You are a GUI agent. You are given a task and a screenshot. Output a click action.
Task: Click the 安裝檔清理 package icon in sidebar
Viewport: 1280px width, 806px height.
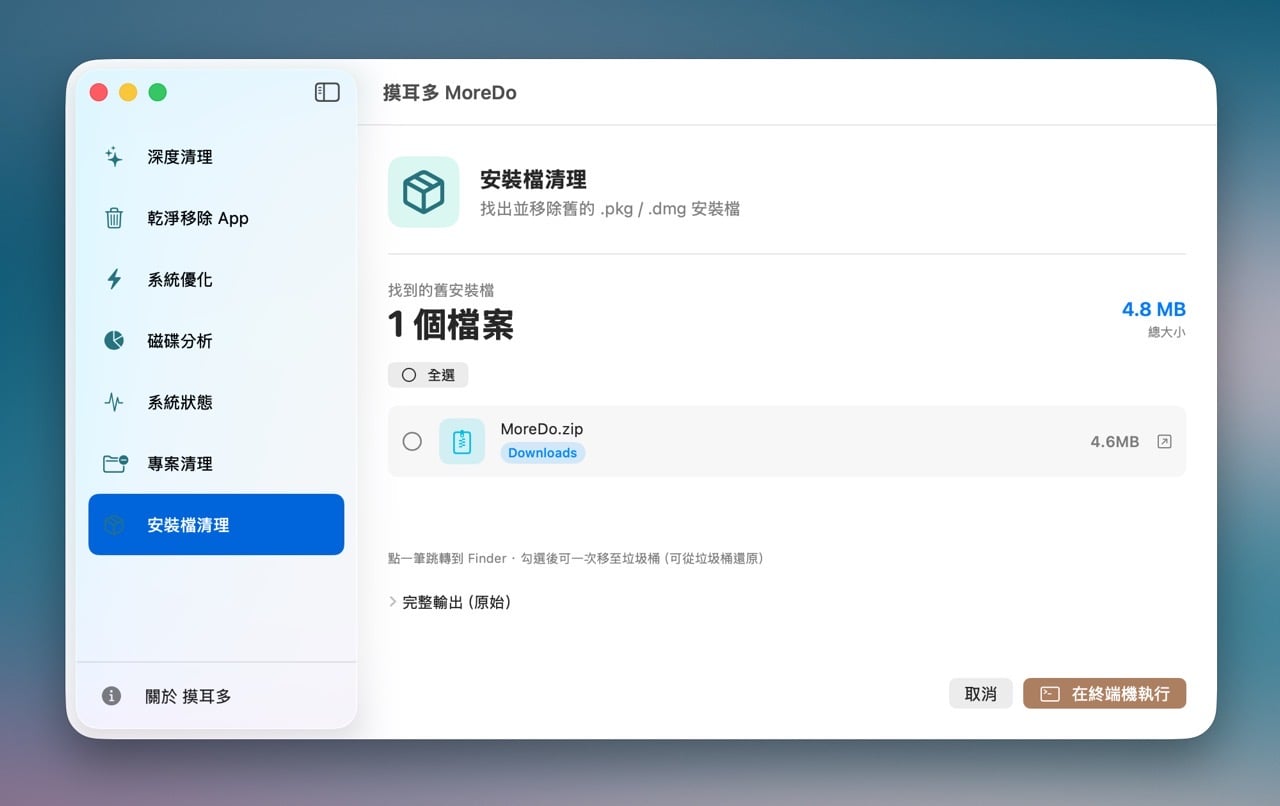[113, 524]
